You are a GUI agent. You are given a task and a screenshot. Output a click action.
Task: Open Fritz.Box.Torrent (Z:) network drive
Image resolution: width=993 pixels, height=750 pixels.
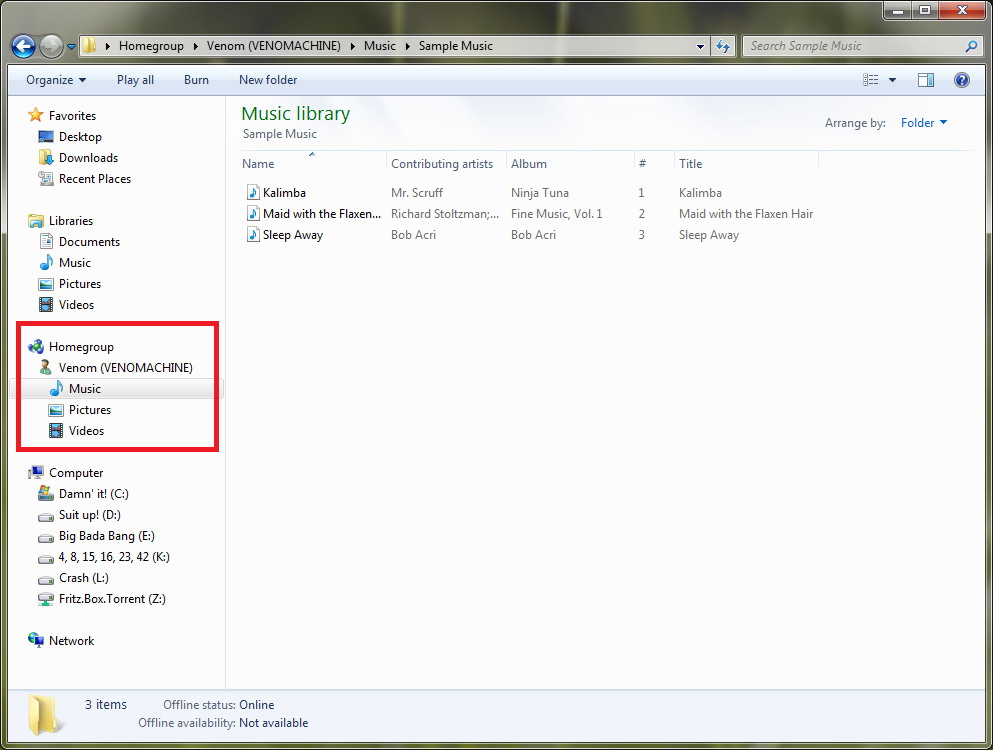click(112, 599)
